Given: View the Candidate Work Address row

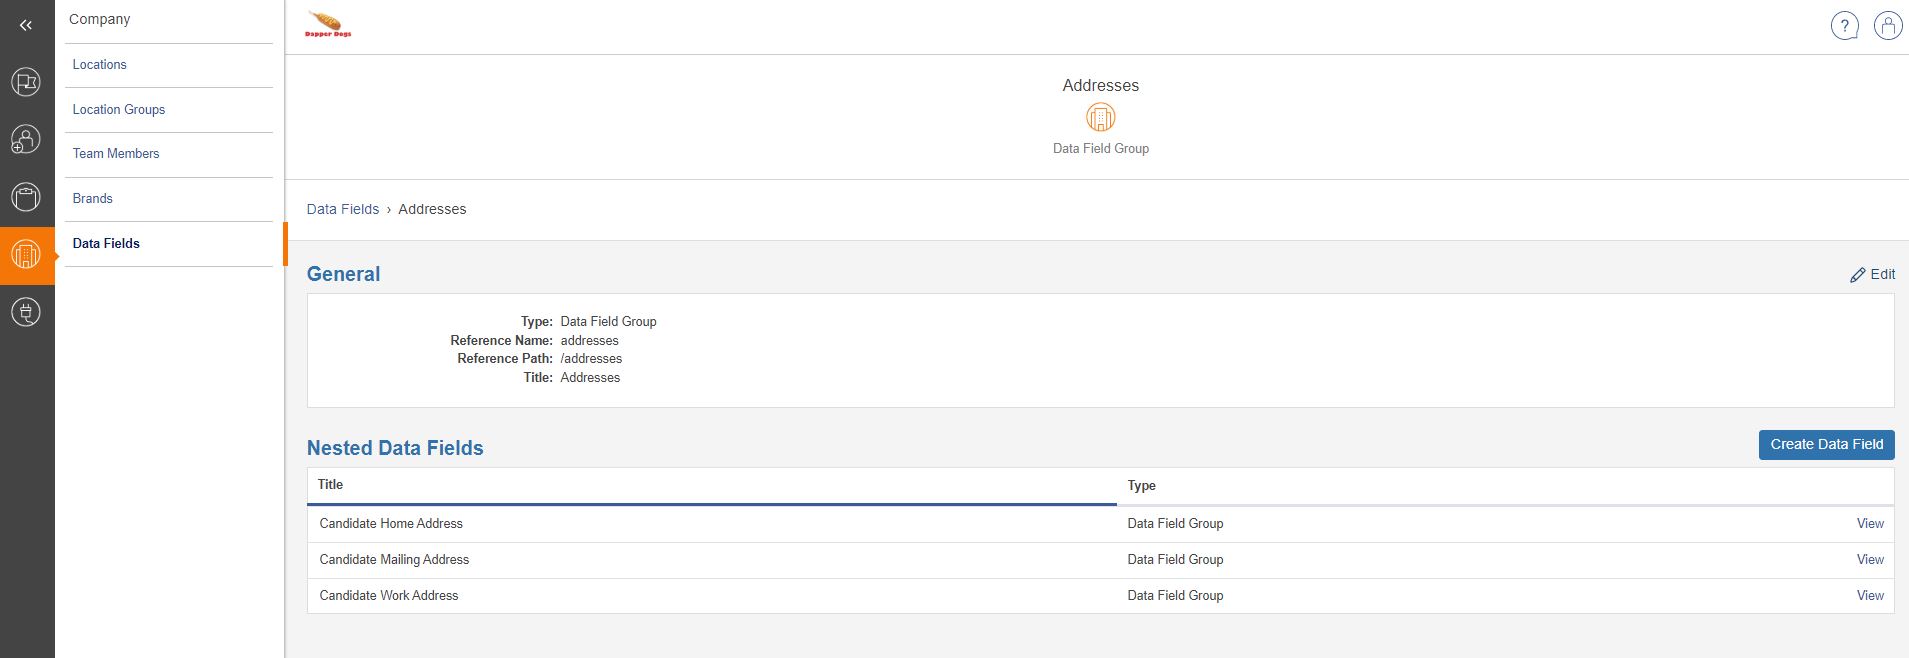Looking at the screenshot, I should 1869,596.
